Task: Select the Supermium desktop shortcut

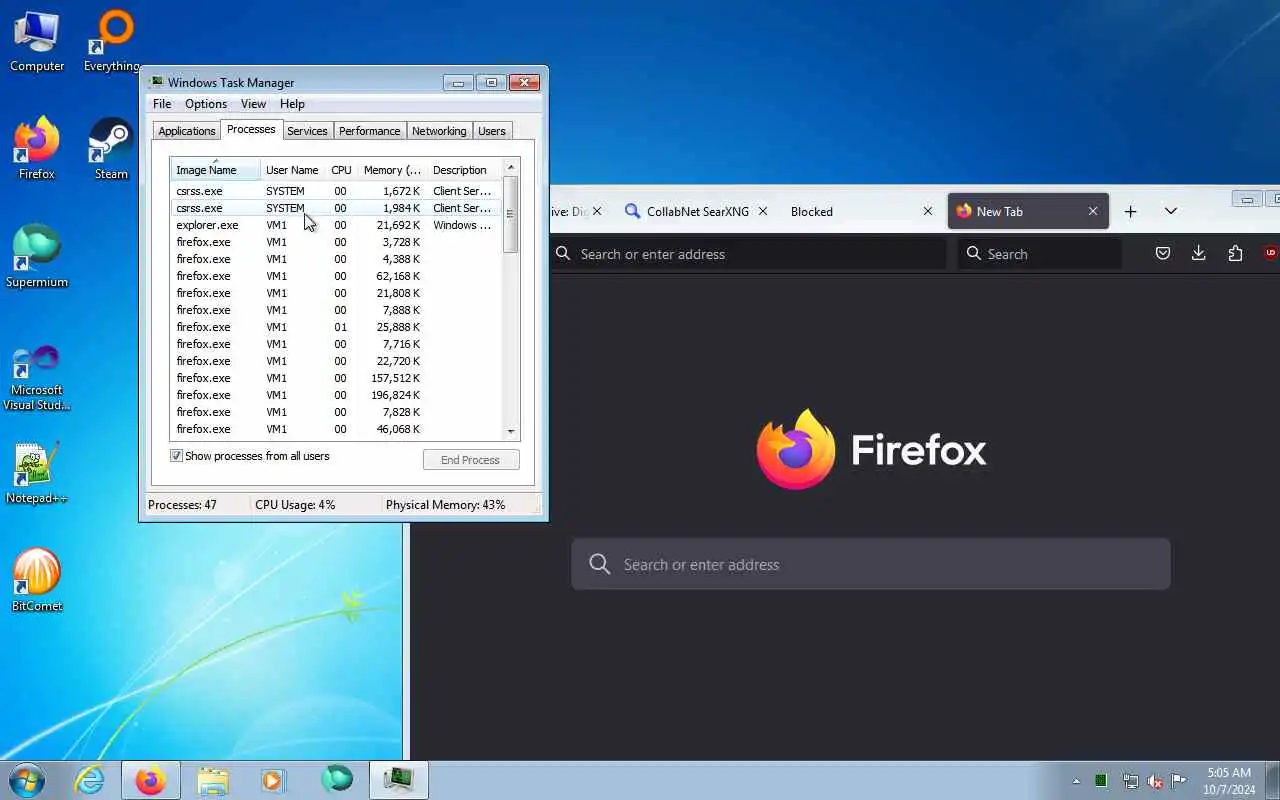Action: (37, 257)
